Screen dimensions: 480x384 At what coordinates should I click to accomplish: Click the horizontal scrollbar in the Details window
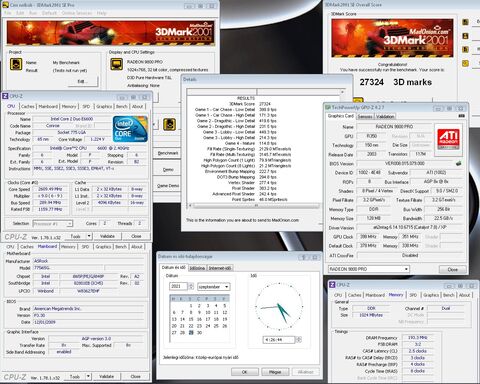(256, 206)
